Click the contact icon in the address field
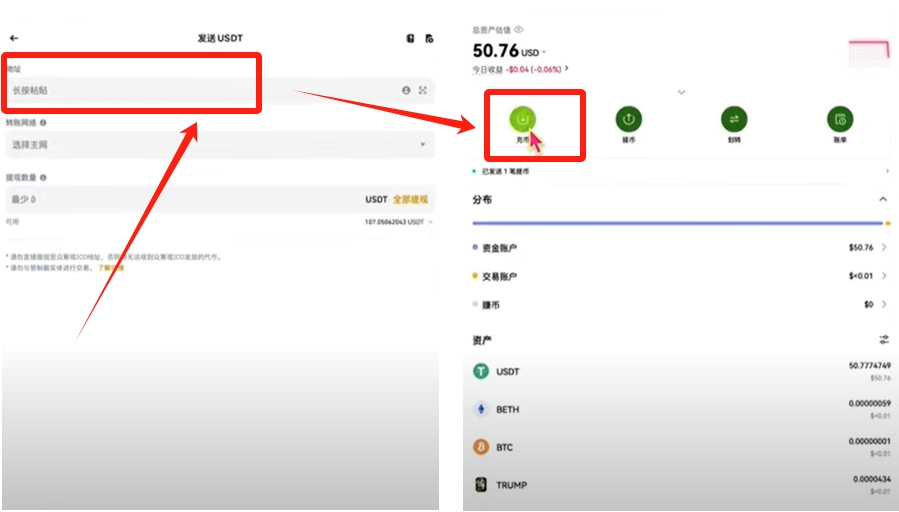Viewport: 899px width, 512px height. coord(406,90)
